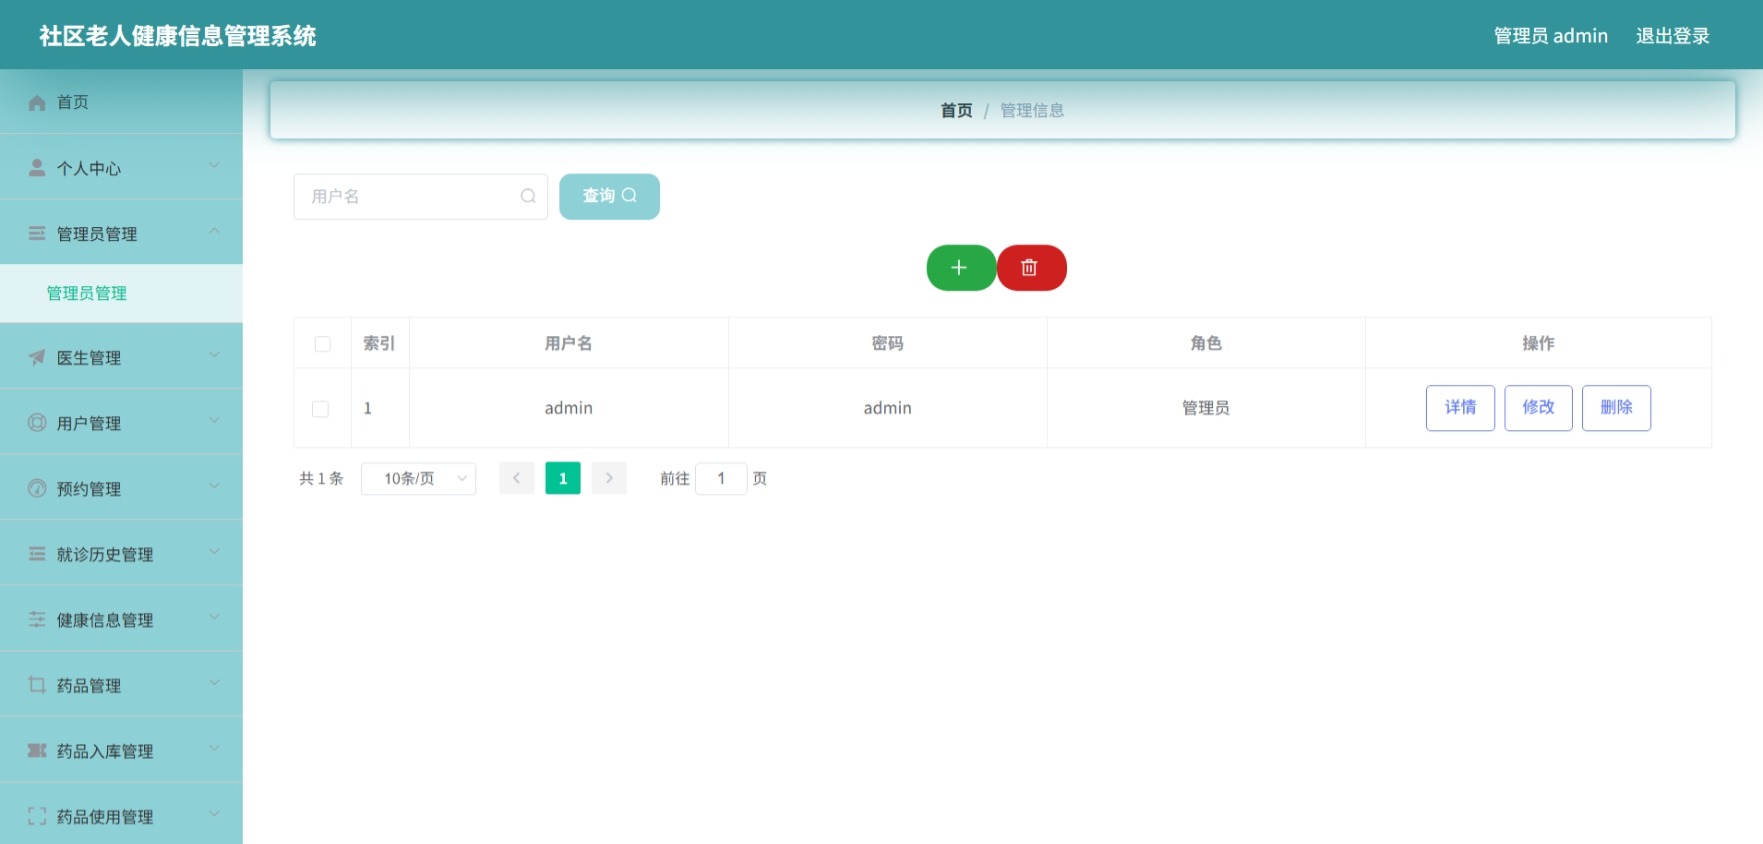
Task: Click the green plus add button
Action: 961,268
